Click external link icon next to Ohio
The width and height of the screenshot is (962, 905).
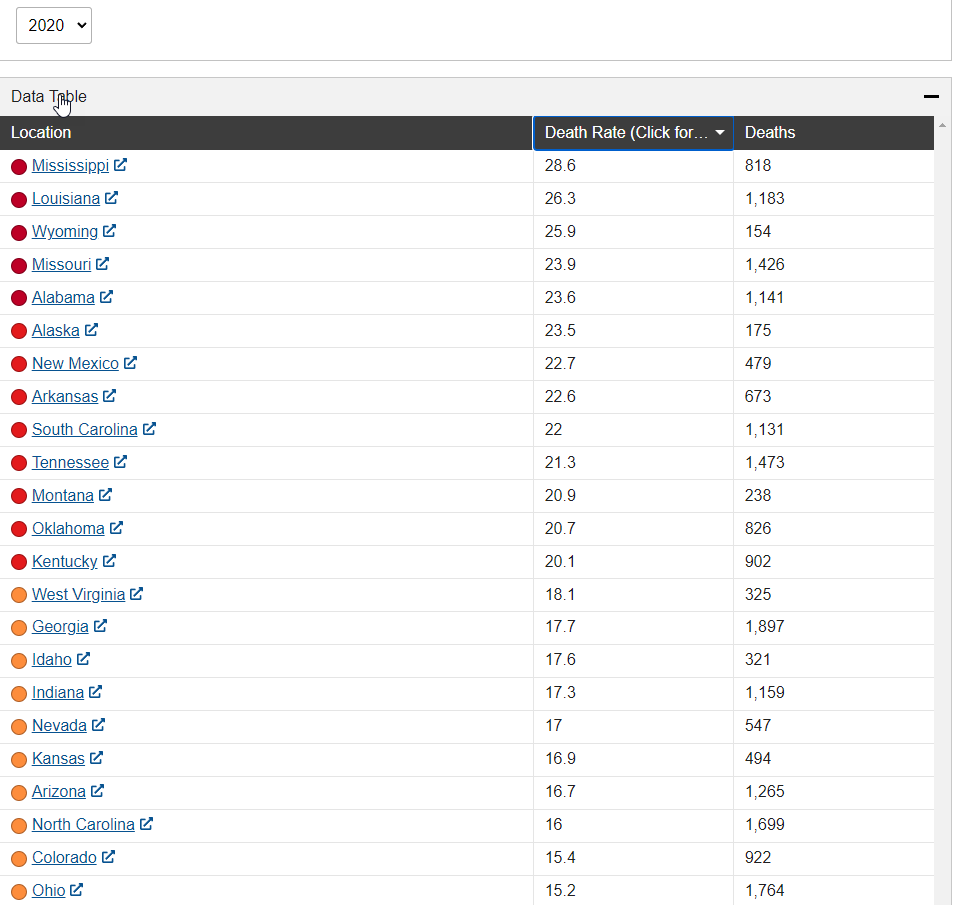[x=76, y=890]
